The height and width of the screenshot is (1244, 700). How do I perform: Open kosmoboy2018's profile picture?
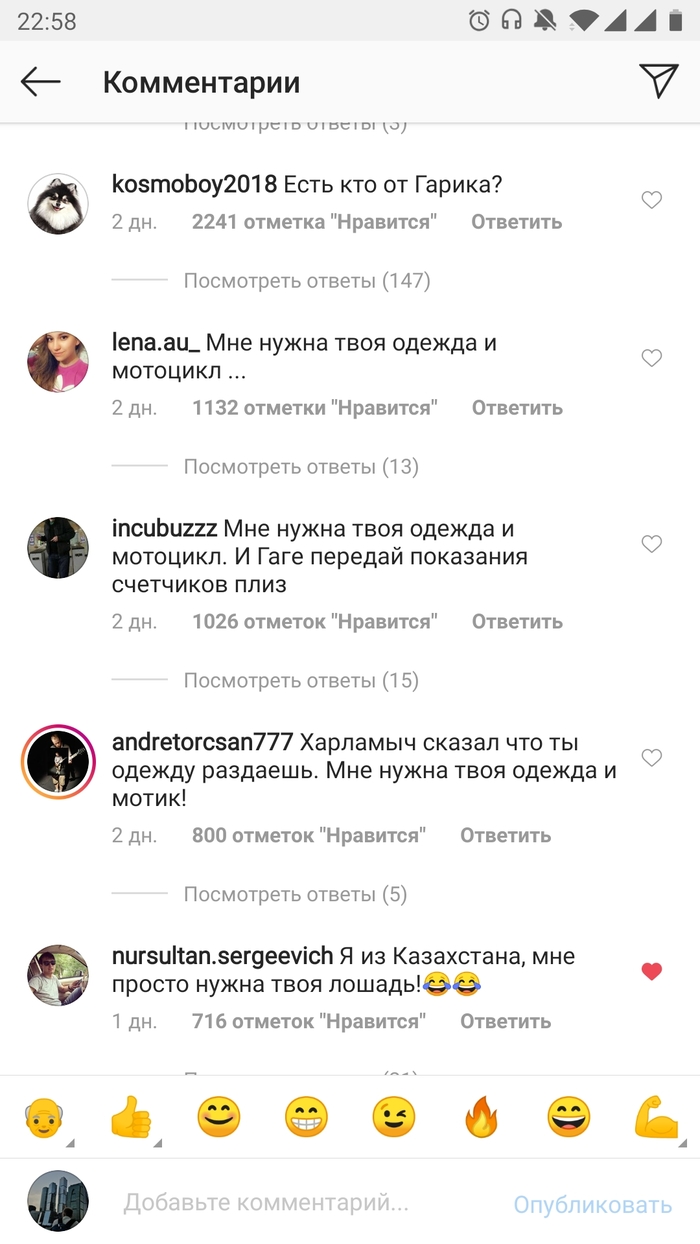58,204
